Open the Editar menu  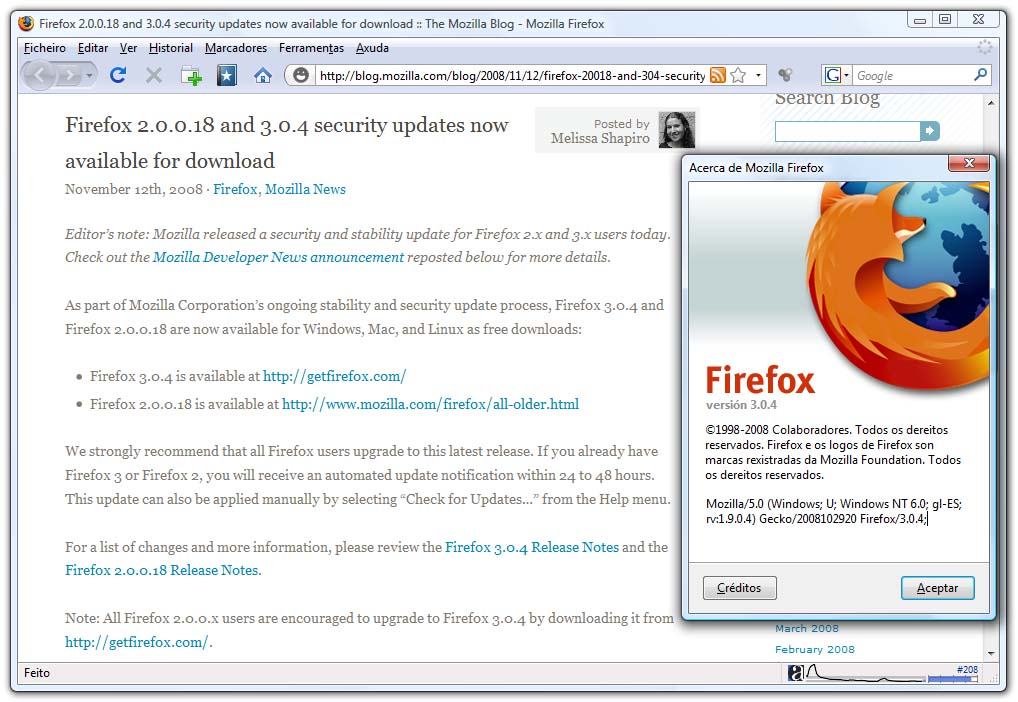pyautogui.click(x=93, y=48)
